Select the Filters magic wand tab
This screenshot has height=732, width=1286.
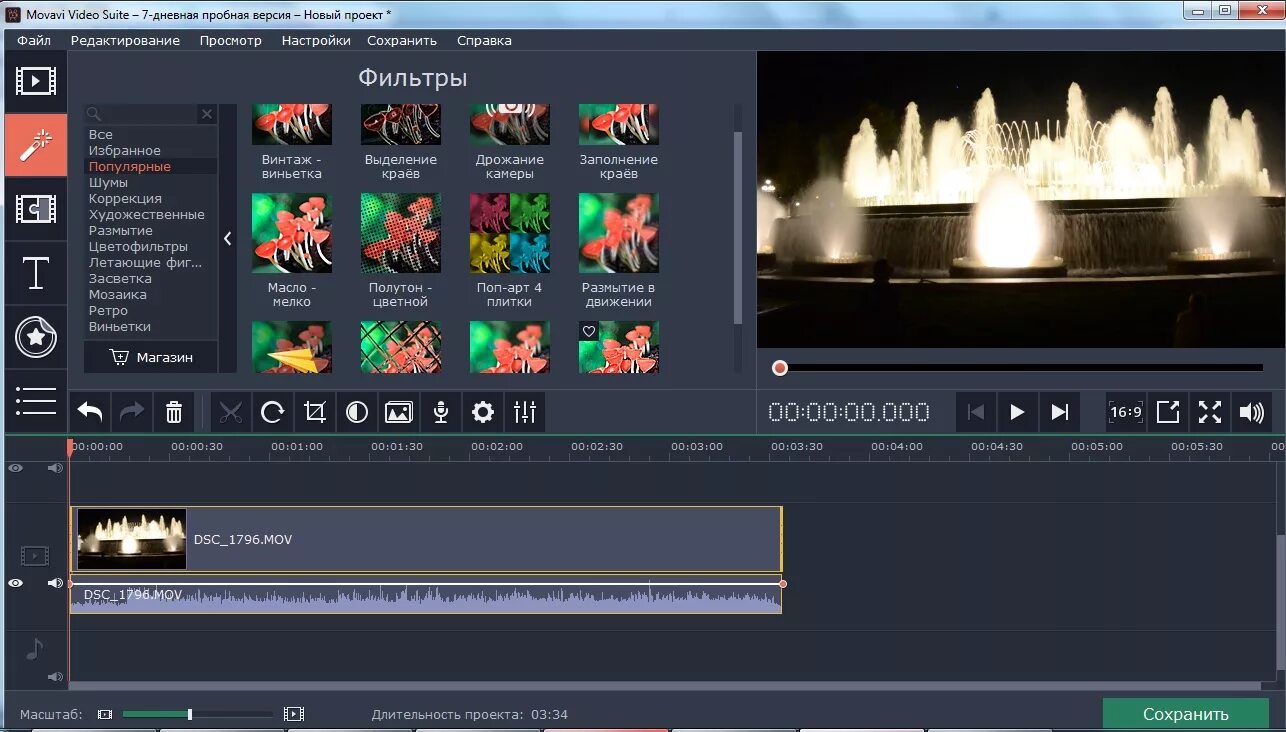pos(35,144)
